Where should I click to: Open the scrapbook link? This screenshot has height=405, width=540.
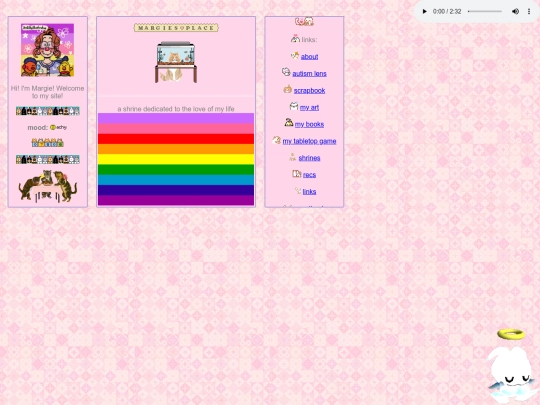(x=309, y=90)
